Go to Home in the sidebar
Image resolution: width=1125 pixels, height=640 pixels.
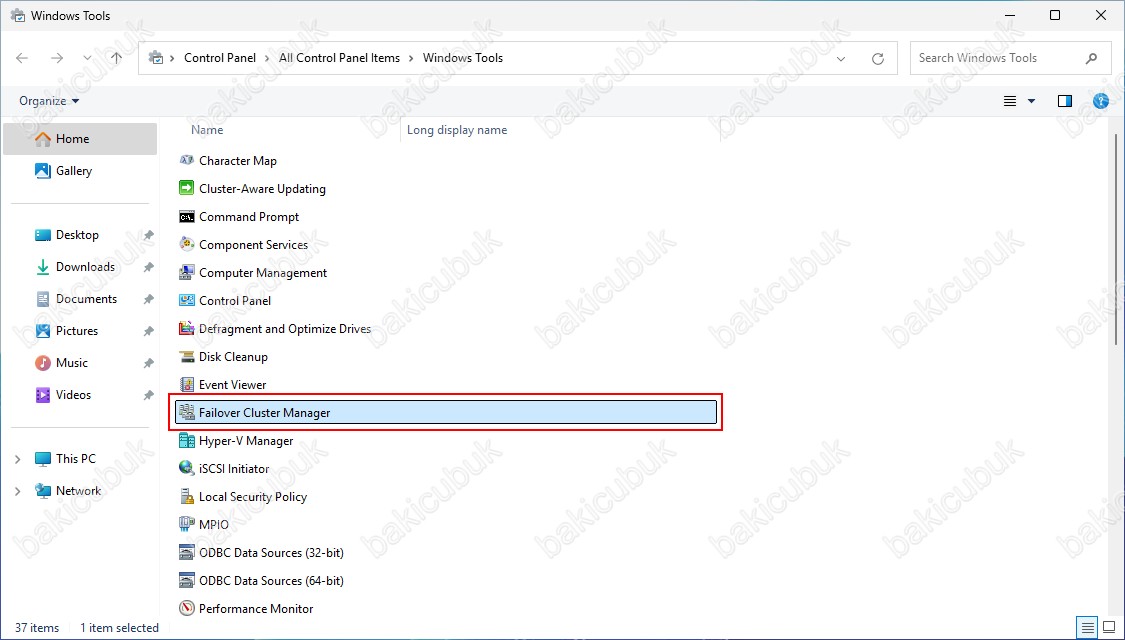[x=80, y=138]
